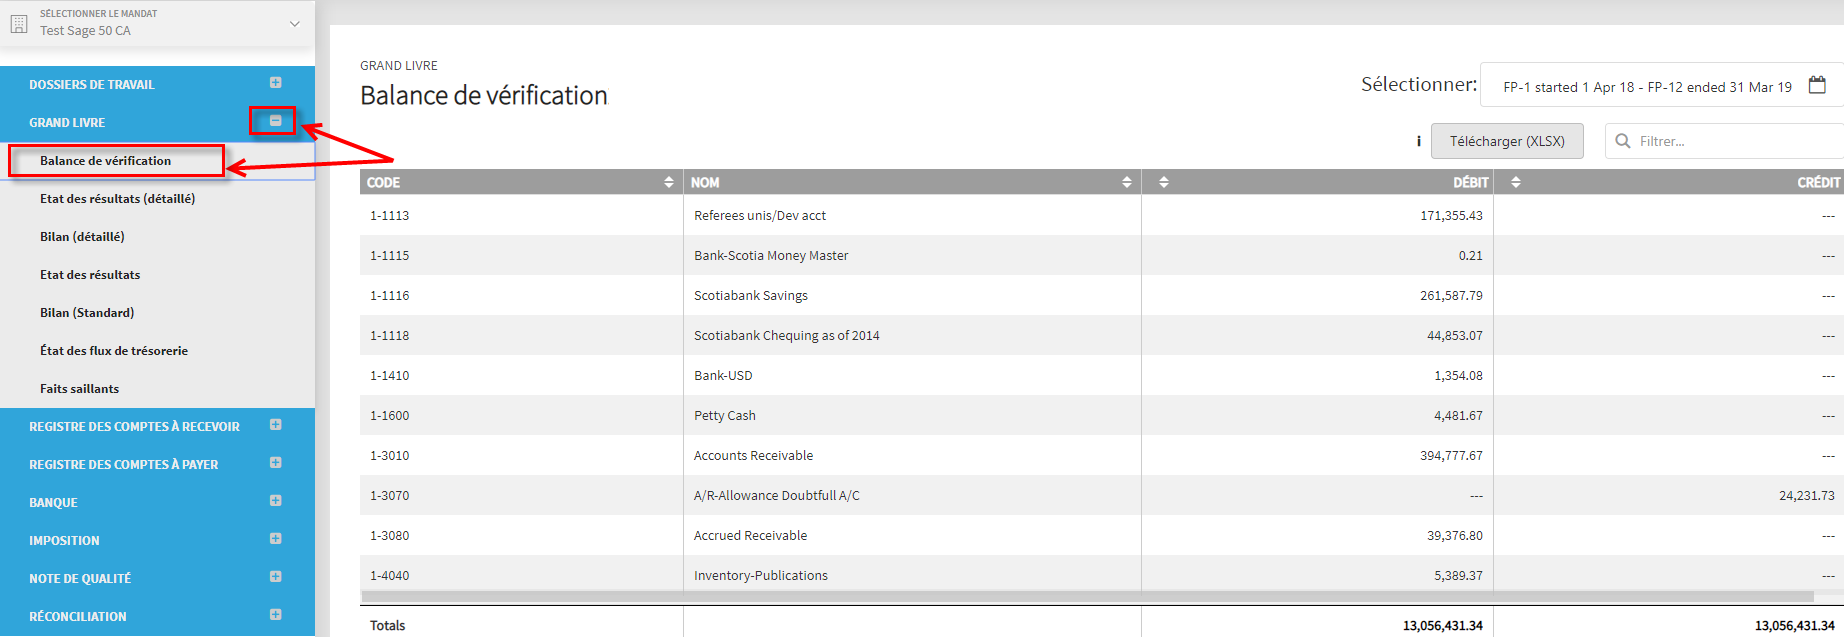Select account code 1-1113
1844x637 pixels.
click(389, 215)
